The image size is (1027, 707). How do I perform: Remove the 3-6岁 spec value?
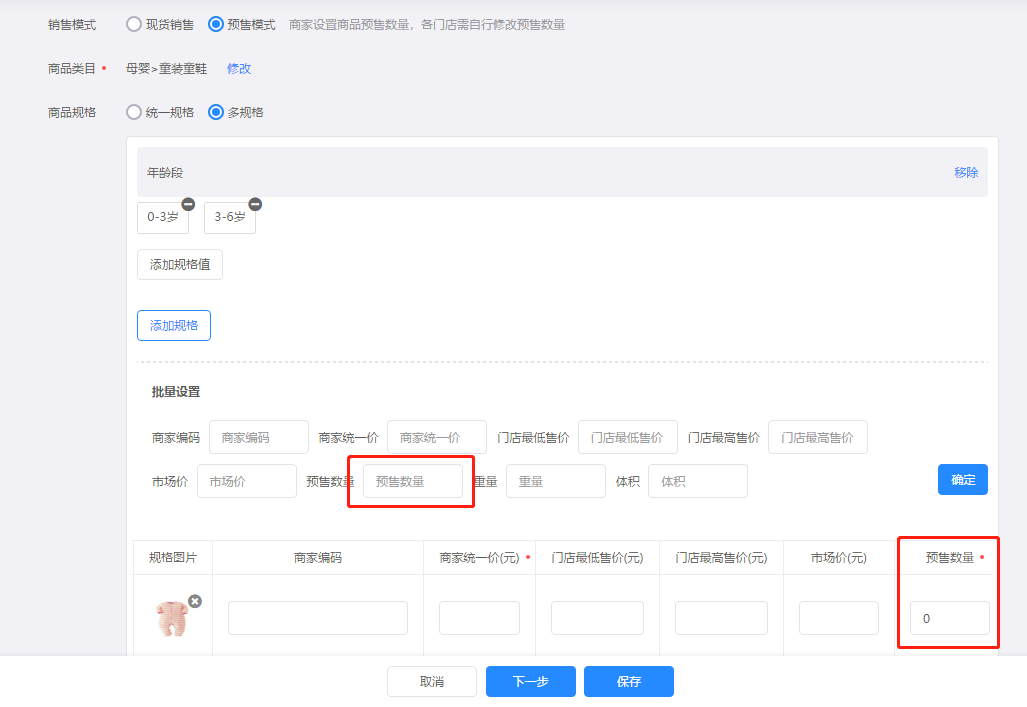255,204
